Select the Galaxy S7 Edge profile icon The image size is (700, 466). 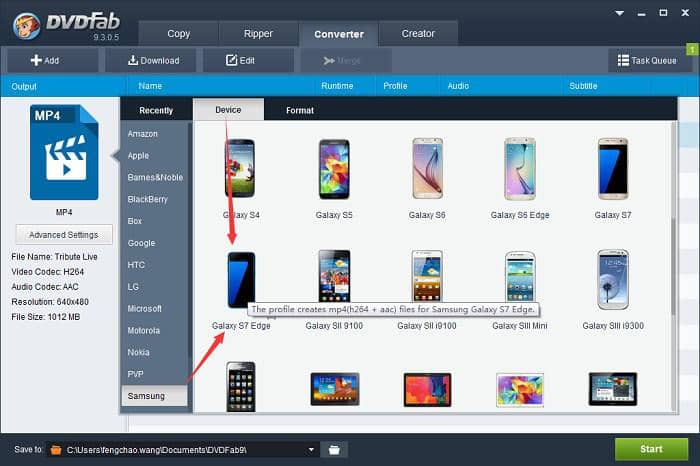(241, 280)
